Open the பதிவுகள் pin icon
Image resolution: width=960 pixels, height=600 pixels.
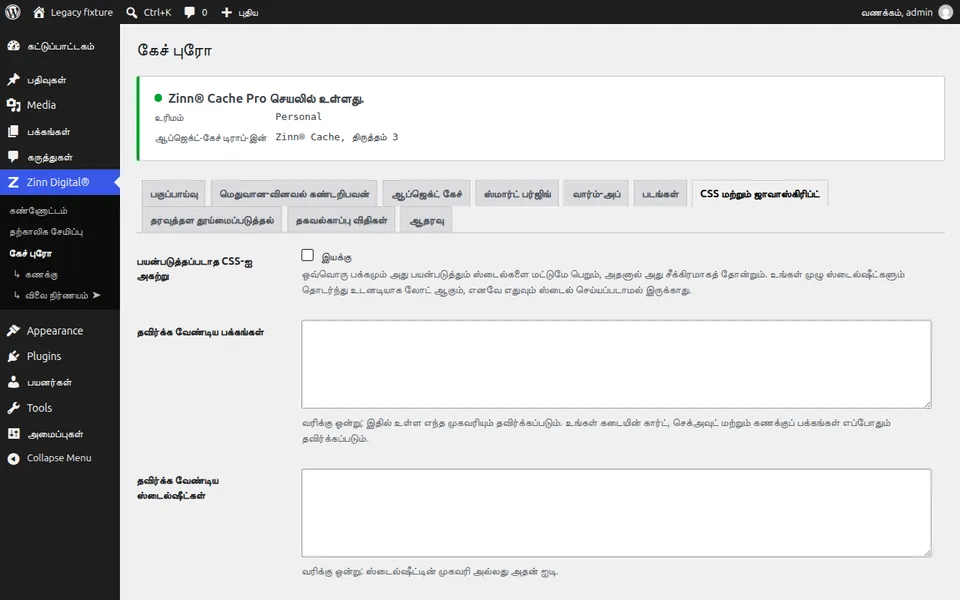(13, 80)
